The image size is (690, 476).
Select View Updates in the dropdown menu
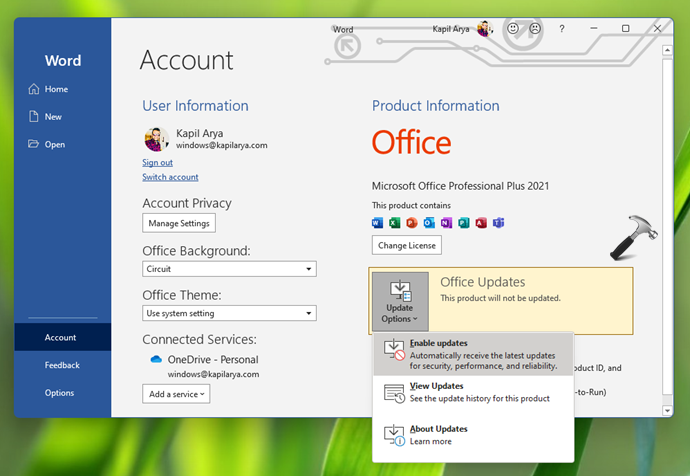[x=472, y=392]
